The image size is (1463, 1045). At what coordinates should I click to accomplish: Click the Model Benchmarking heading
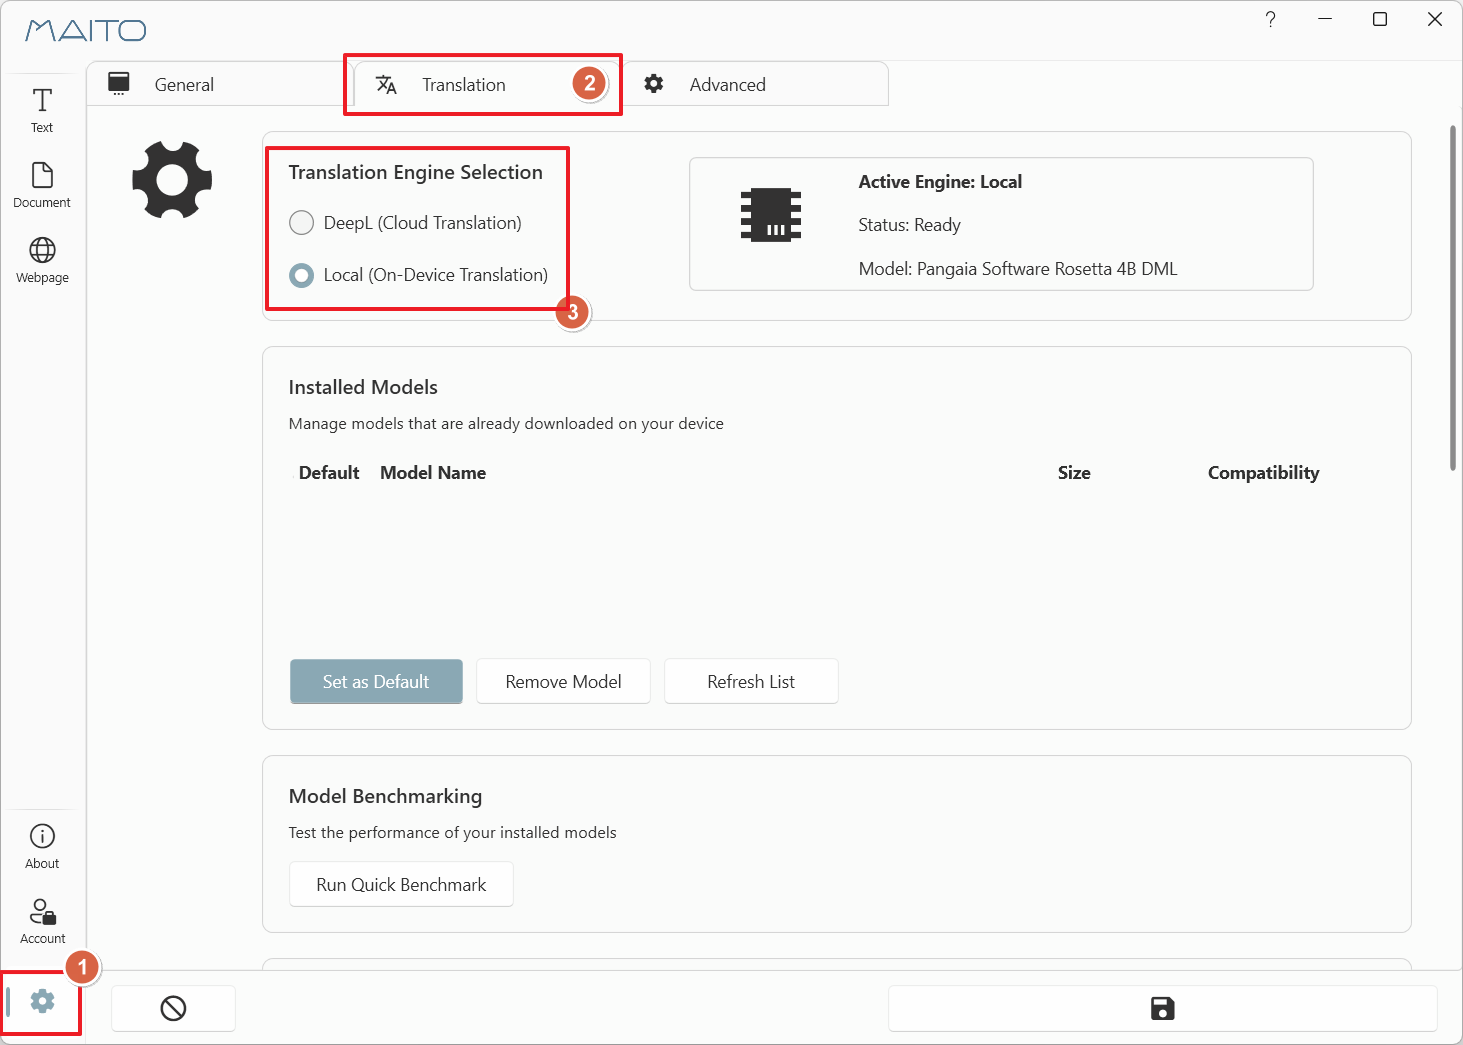pos(385,796)
